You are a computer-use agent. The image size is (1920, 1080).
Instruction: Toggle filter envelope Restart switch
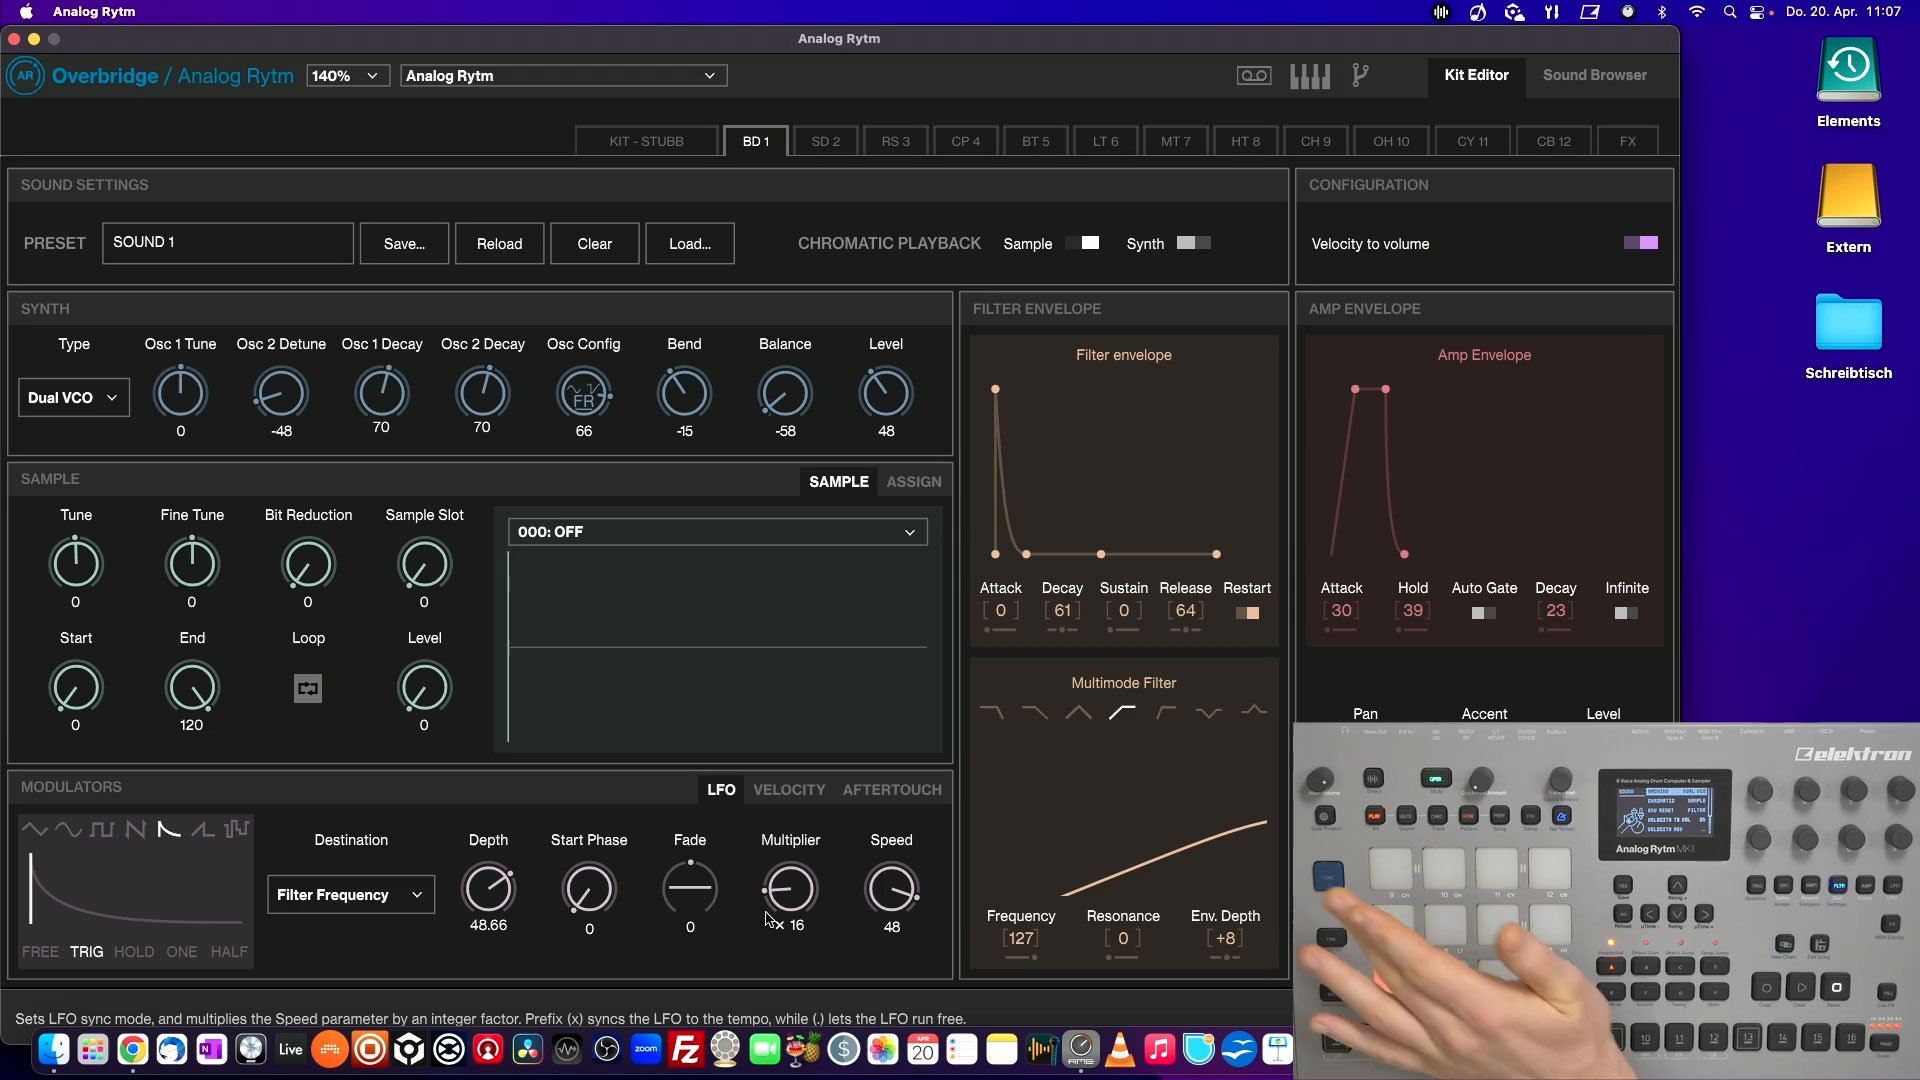[1247, 613]
